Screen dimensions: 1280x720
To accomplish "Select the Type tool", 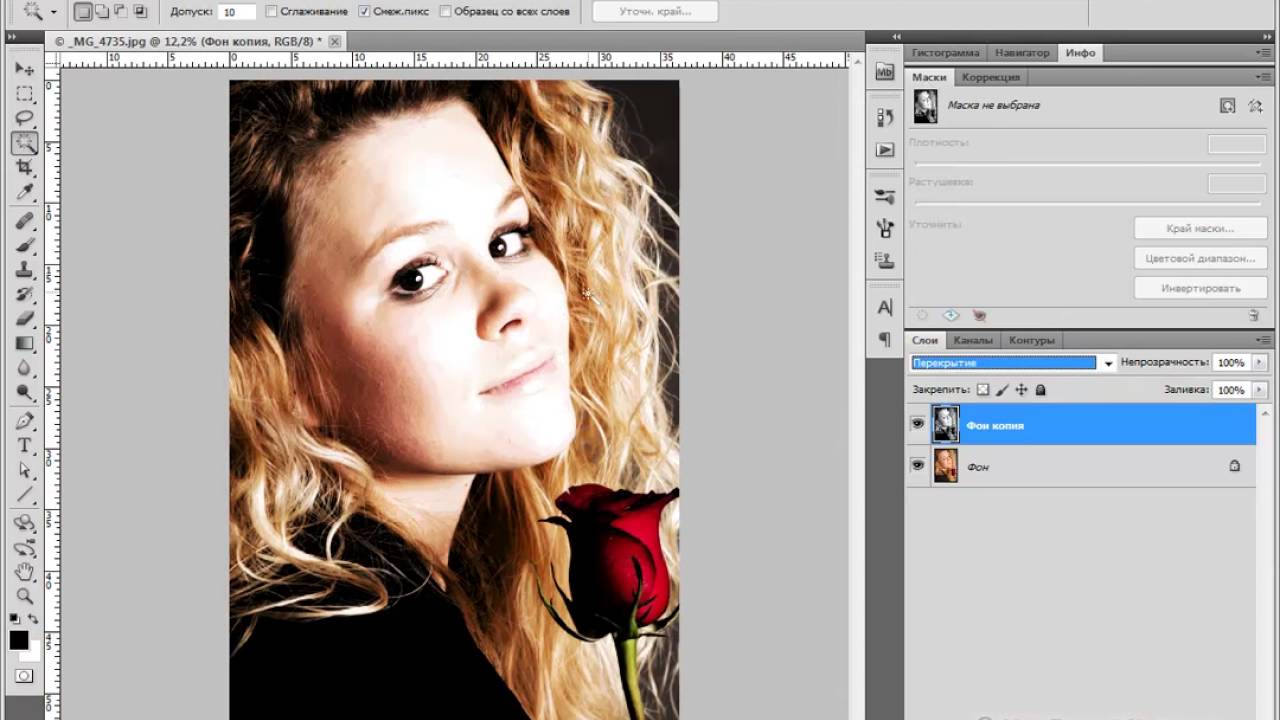I will [x=25, y=445].
